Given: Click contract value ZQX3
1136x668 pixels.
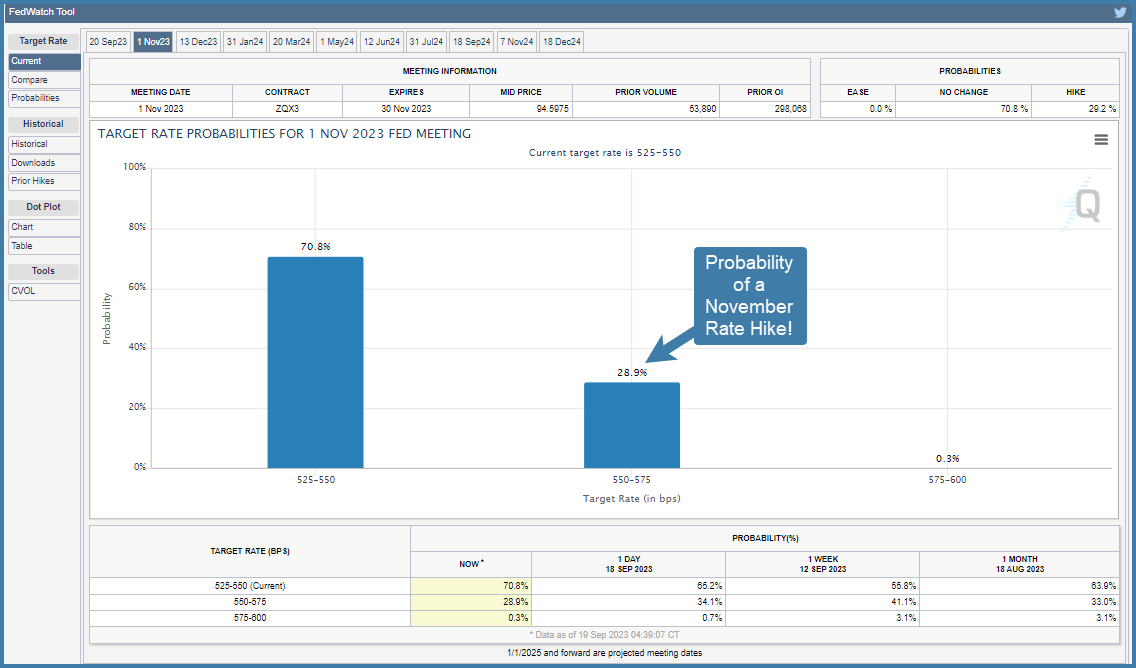Looking at the screenshot, I should pyautogui.click(x=287, y=109).
